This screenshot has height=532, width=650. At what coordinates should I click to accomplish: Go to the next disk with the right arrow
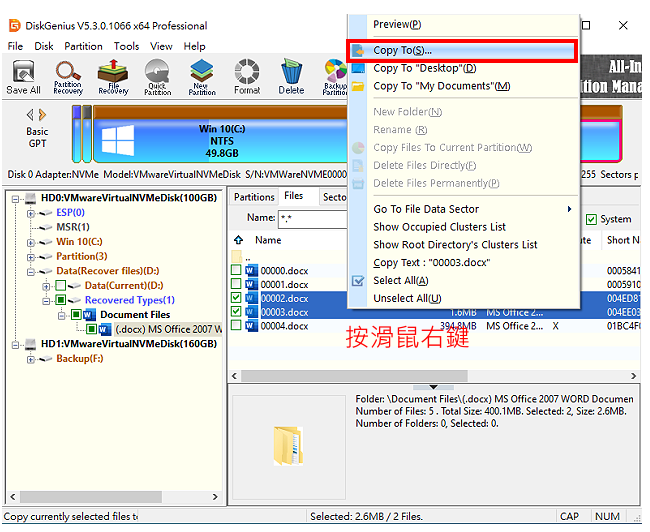[x=42, y=114]
